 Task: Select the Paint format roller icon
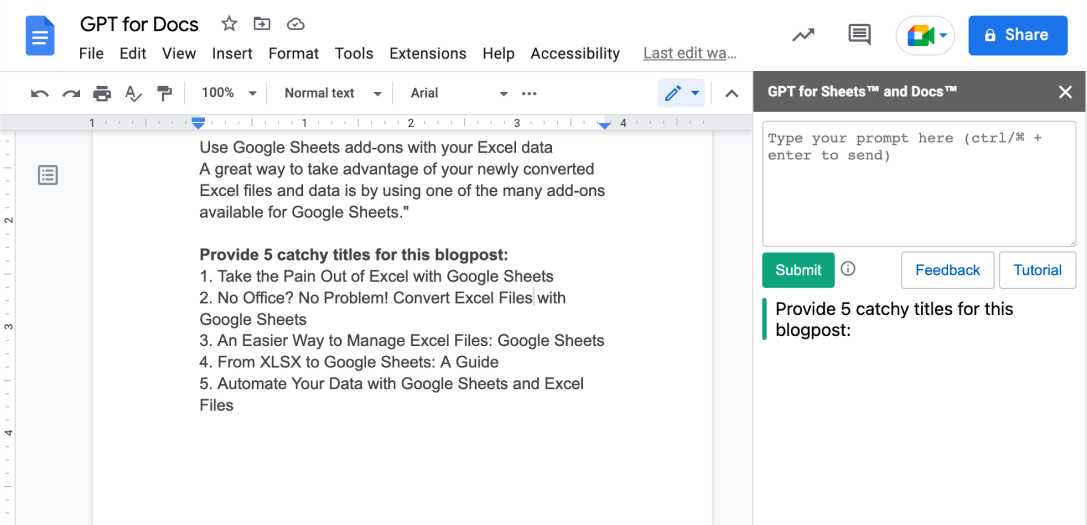point(164,93)
